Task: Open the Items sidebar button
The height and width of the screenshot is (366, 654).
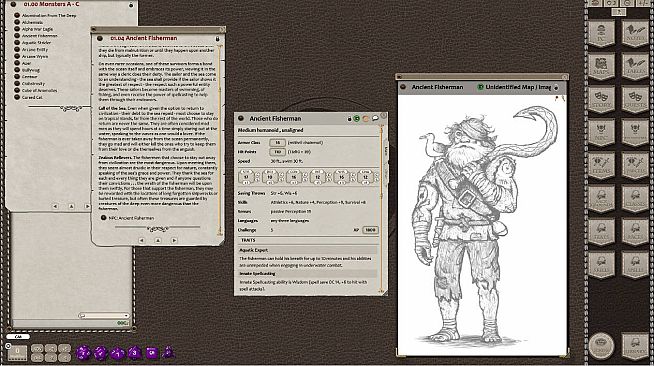Action: point(601,165)
